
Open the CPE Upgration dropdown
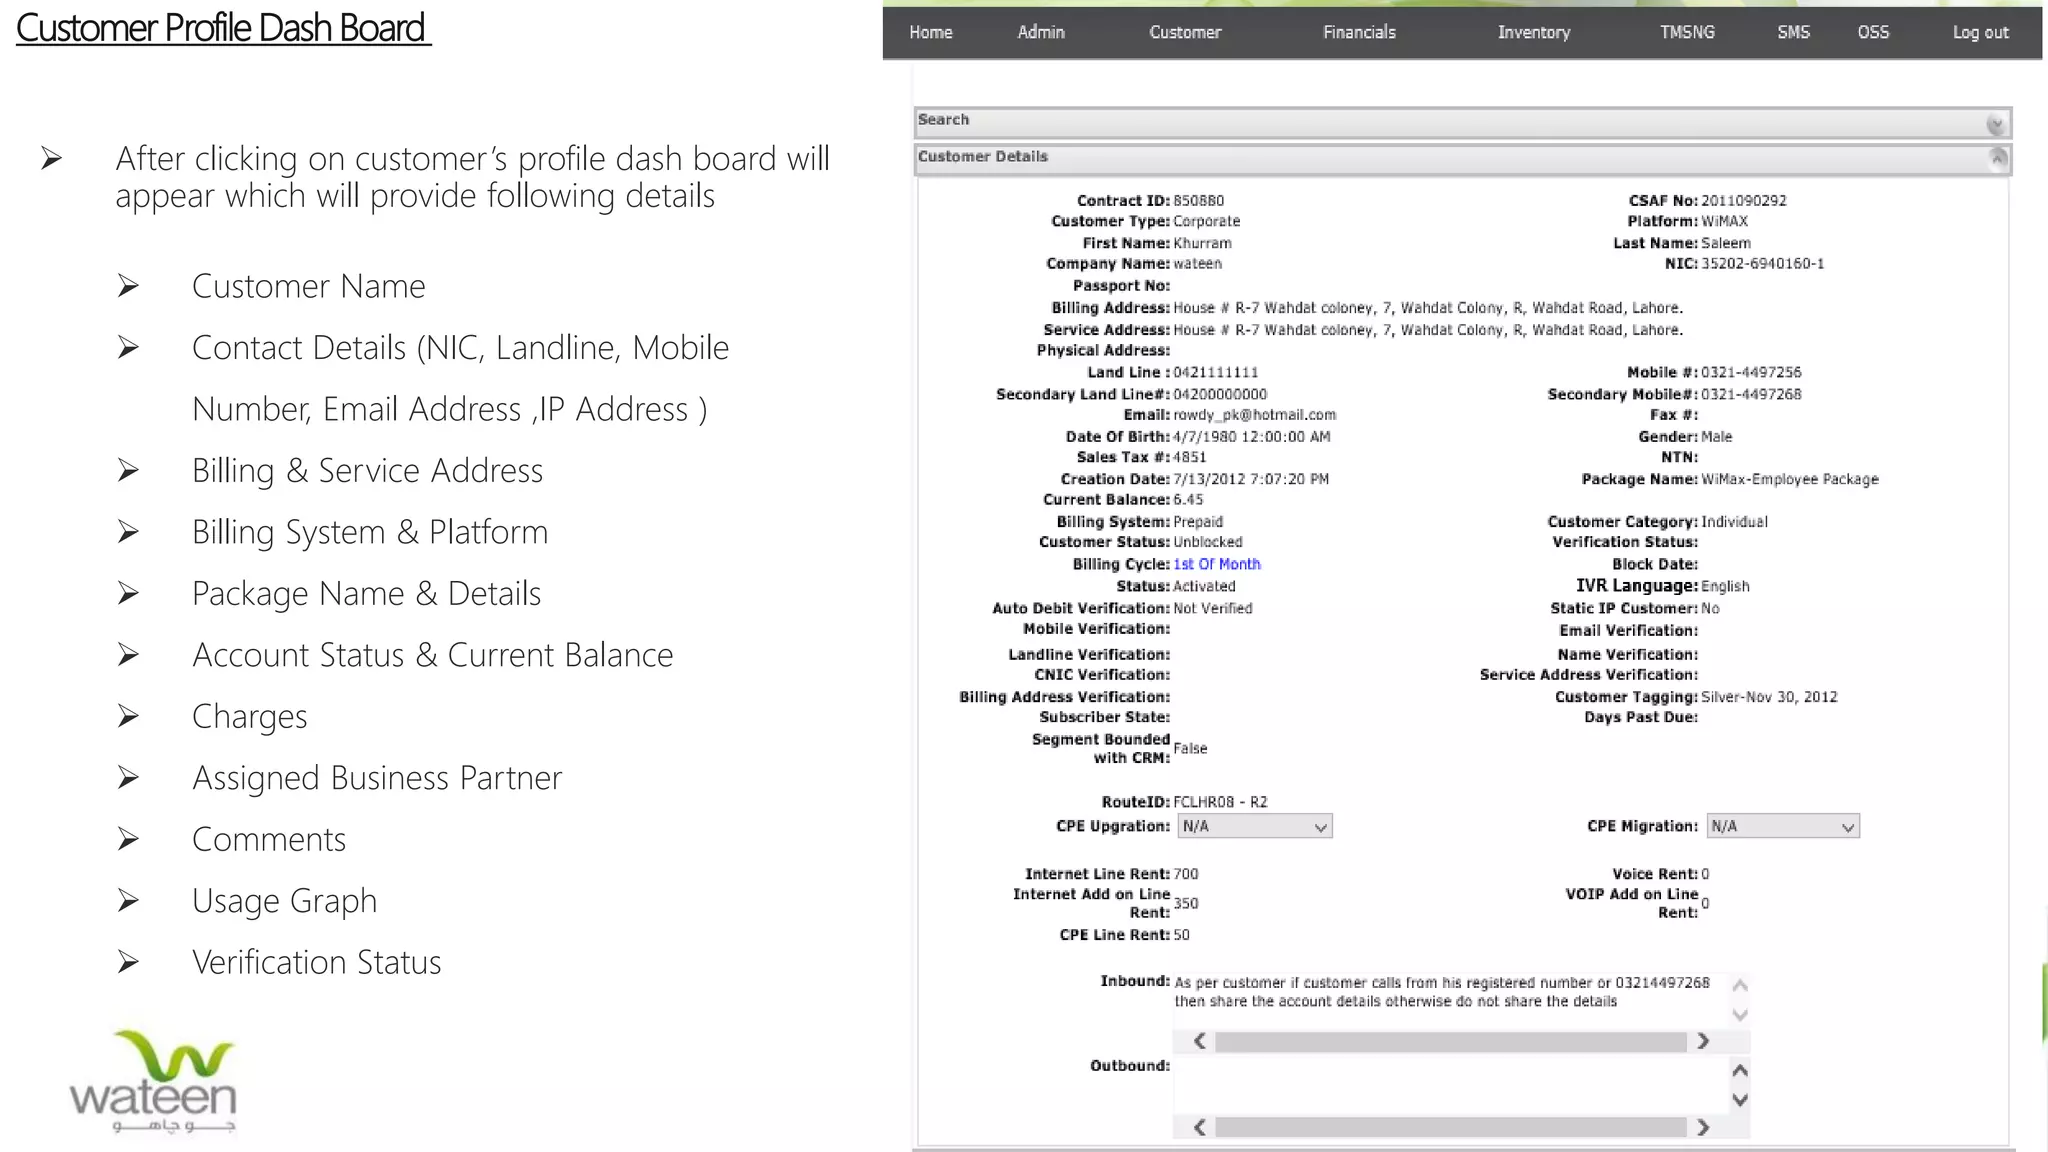(x=1255, y=827)
